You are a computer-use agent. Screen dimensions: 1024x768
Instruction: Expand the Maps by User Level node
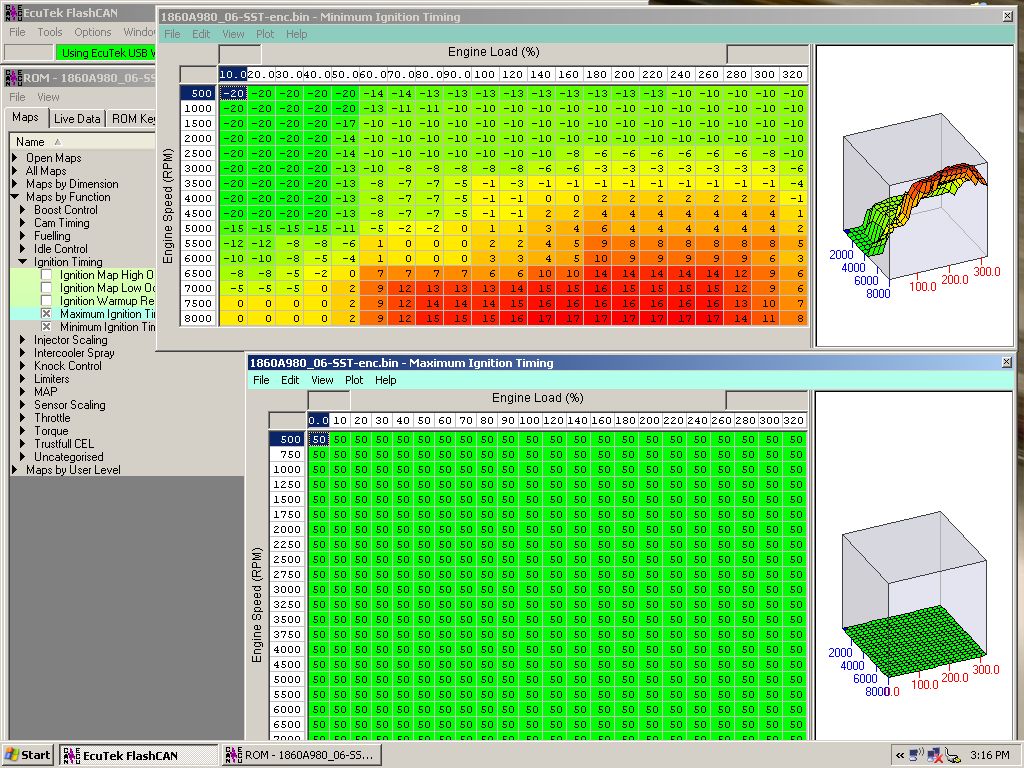coord(15,470)
